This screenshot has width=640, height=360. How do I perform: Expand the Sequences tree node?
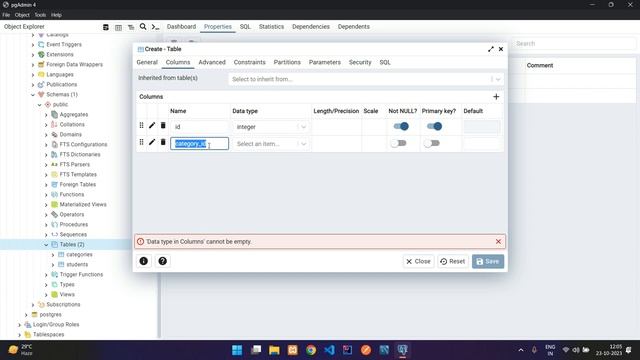point(46,235)
